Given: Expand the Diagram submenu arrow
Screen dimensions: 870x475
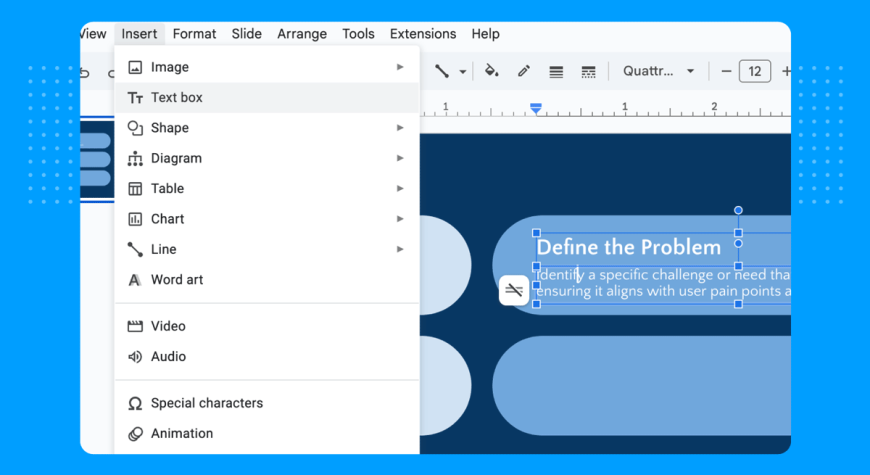Looking at the screenshot, I should [x=400, y=158].
